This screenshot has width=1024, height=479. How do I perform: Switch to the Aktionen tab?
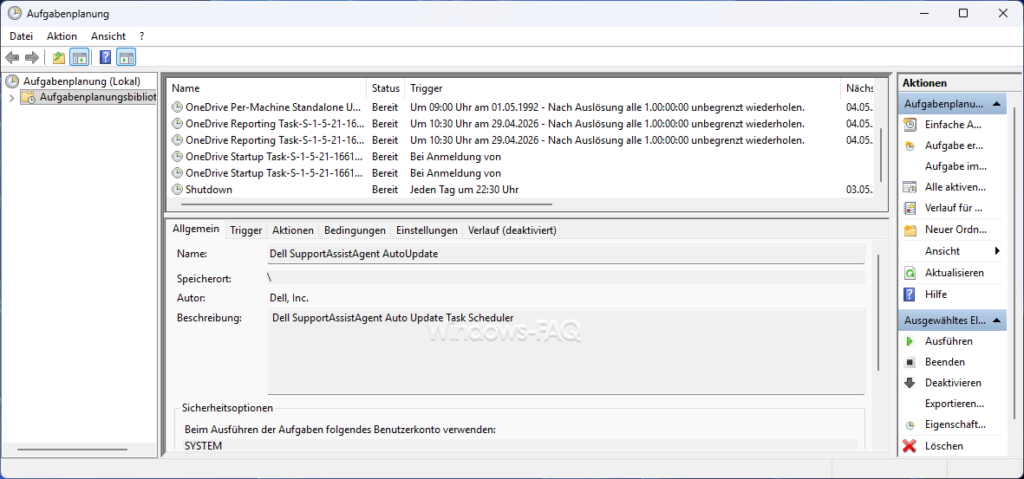[293, 230]
